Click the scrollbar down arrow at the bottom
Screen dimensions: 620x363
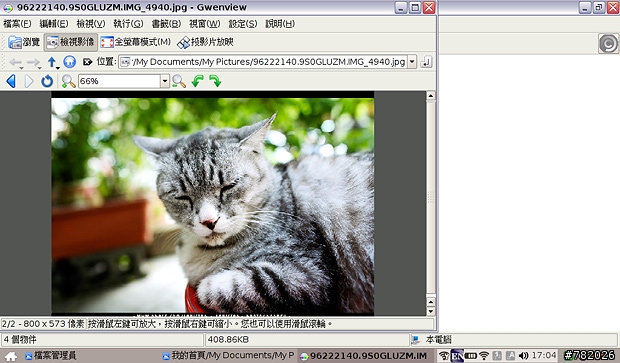click(x=431, y=311)
